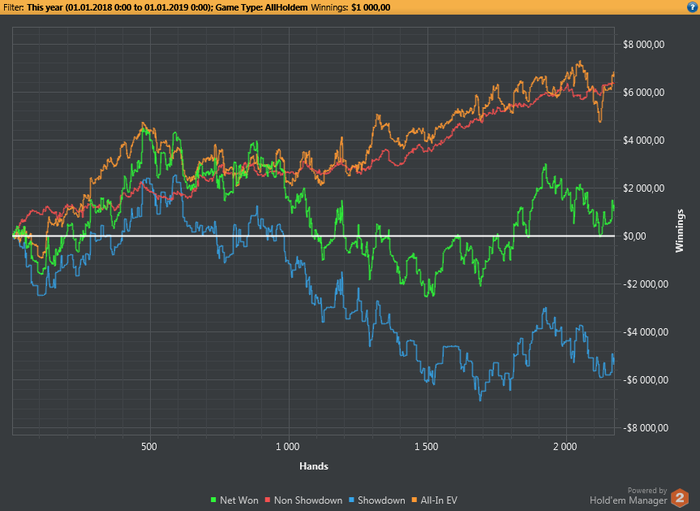Select the Net Won legend label
Image resolution: width=700 pixels, height=511 pixels.
click(x=239, y=500)
